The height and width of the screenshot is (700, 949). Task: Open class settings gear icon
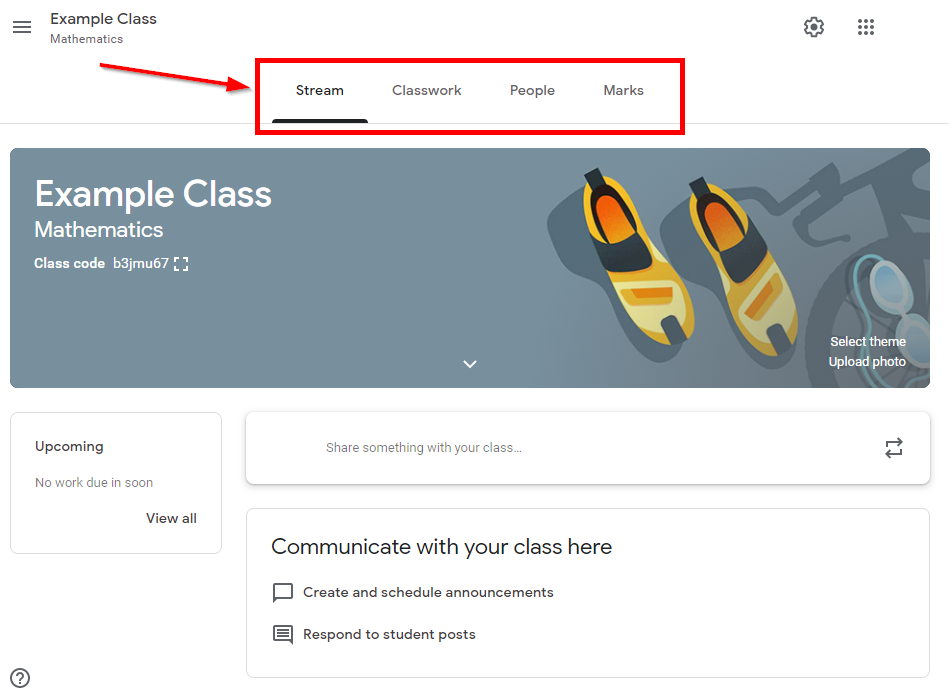click(x=813, y=27)
